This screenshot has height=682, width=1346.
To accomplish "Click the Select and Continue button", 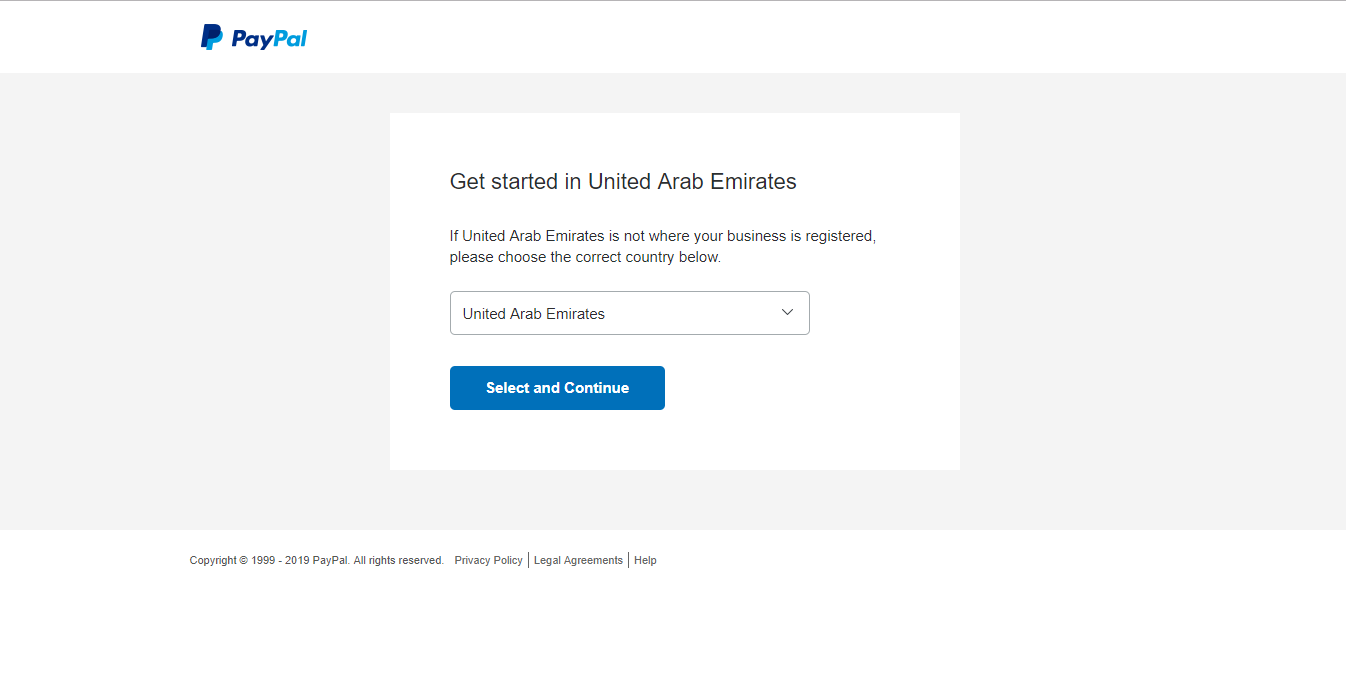I will (x=557, y=388).
